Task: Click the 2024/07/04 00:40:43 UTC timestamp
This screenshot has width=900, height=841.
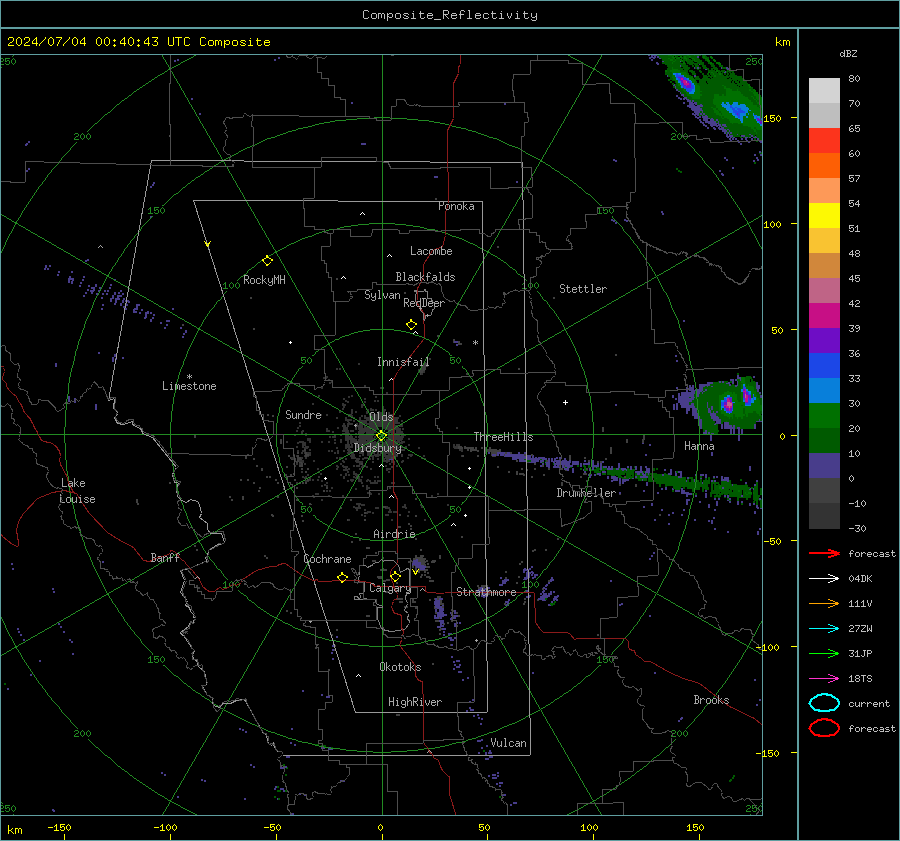Action: (x=139, y=42)
